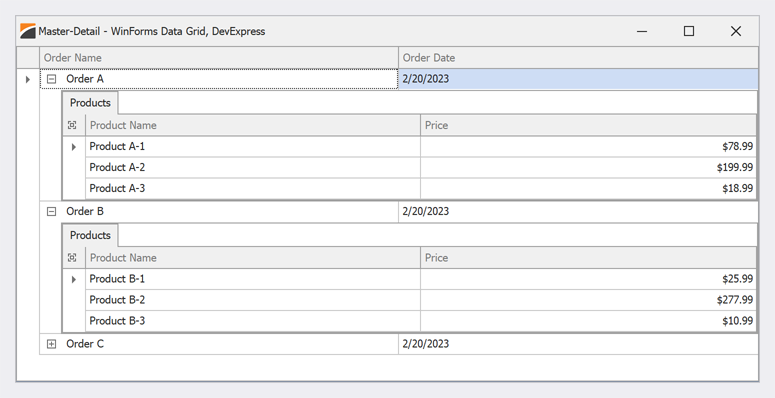Viewport: 775px width, 398px height.
Task: Click Product Name header in Order A's detail grid
Action: (x=253, y=126)
